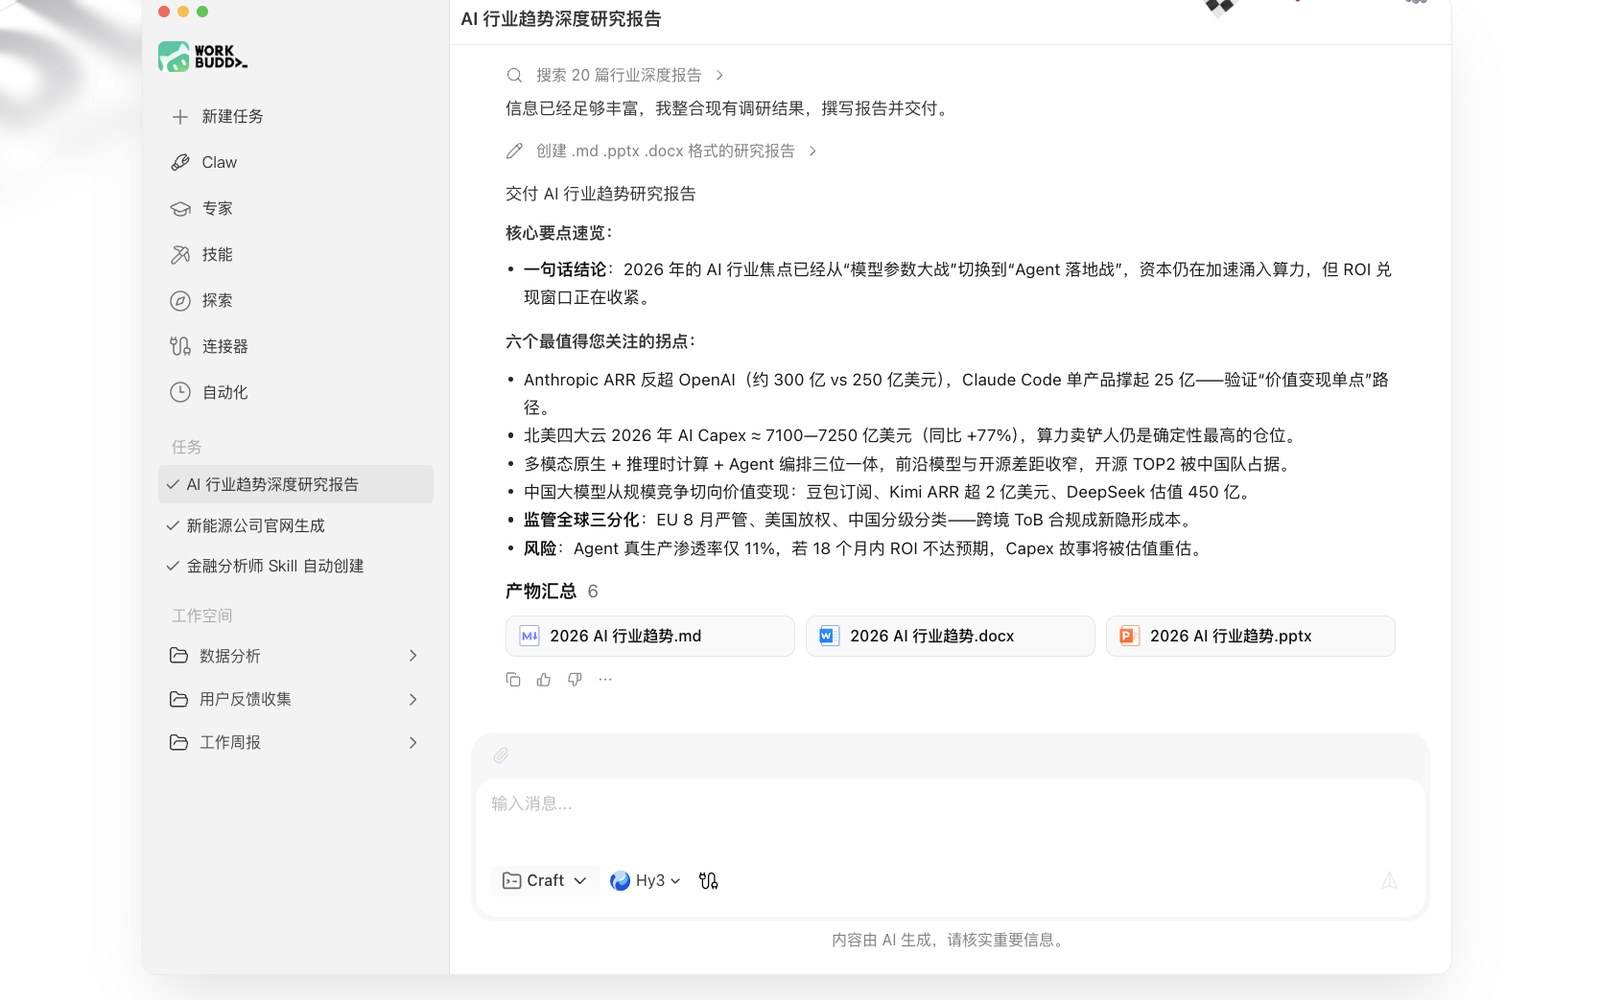The image size is (1600, 1000).
Task: Open 2026 AI 行业趋势.pptx file
Action: [1250, 636]
